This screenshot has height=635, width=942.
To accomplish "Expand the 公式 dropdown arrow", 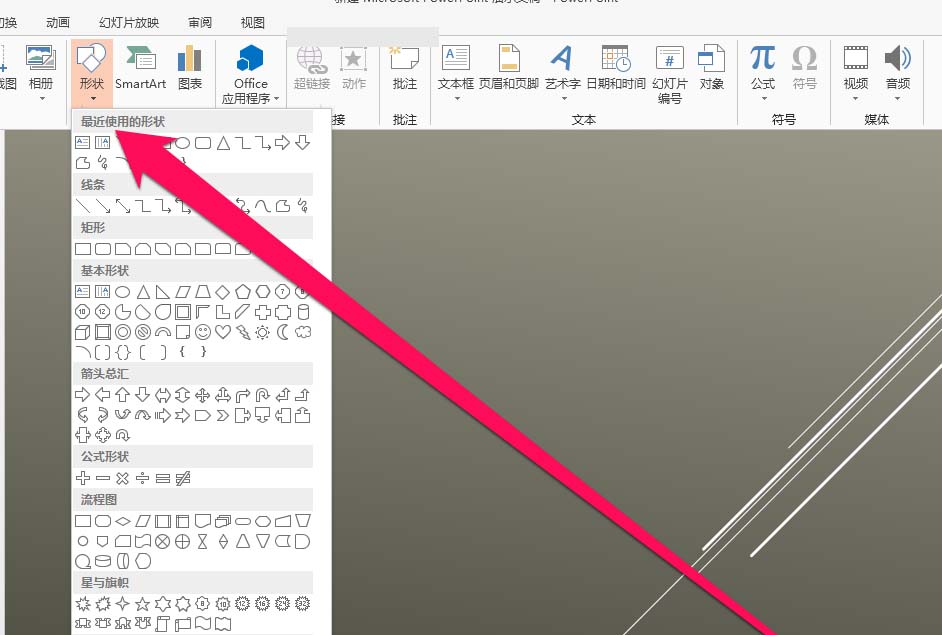I will point(764,98).
